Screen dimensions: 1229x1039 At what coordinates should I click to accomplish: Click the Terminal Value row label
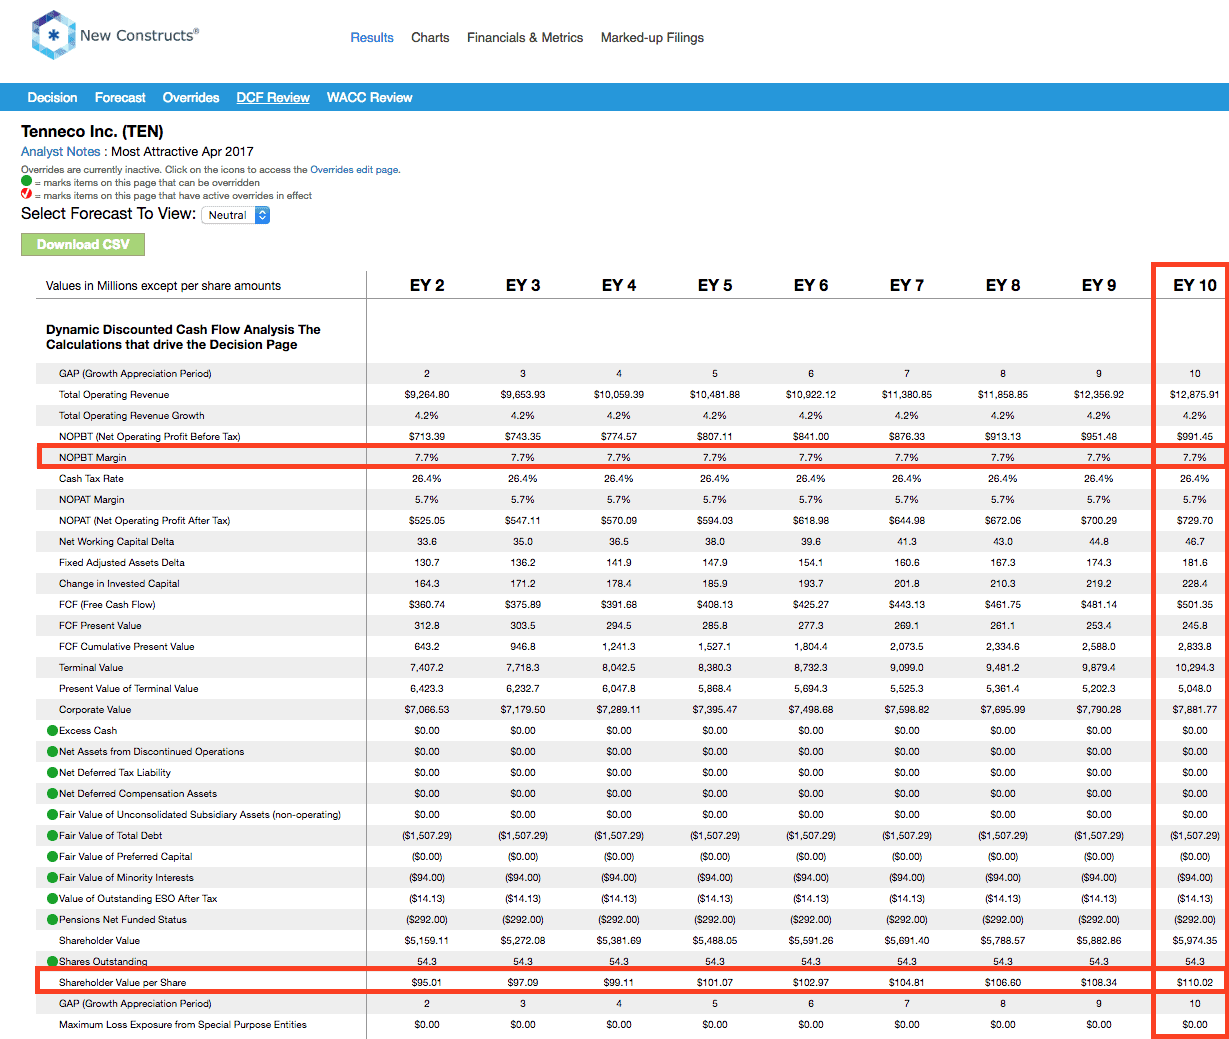pyautogui.click(x=91, y=668)
